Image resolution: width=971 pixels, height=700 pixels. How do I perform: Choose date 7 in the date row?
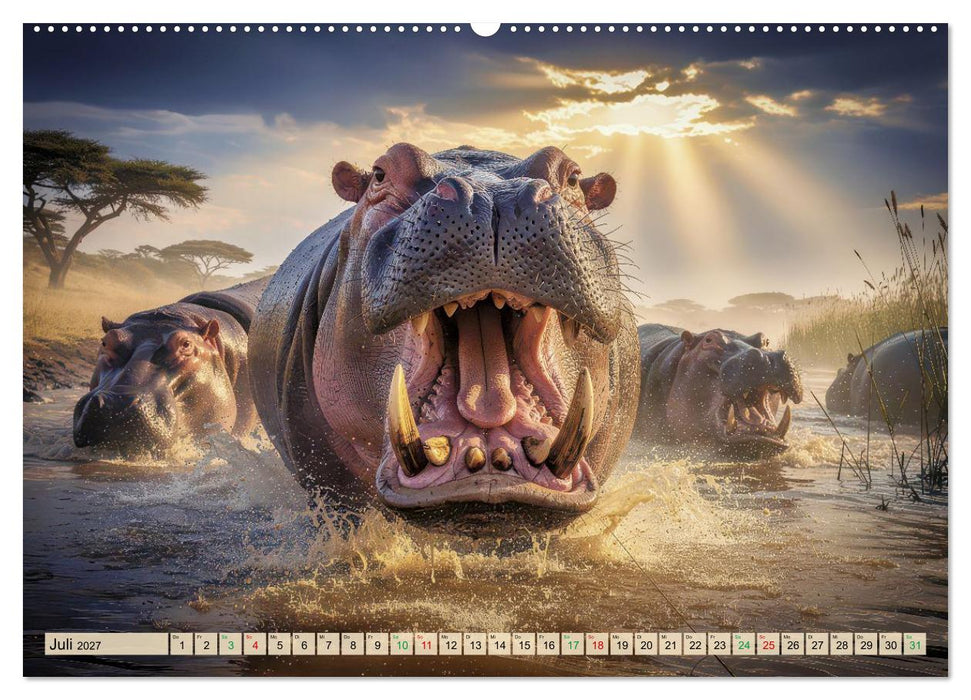(328, 644)
